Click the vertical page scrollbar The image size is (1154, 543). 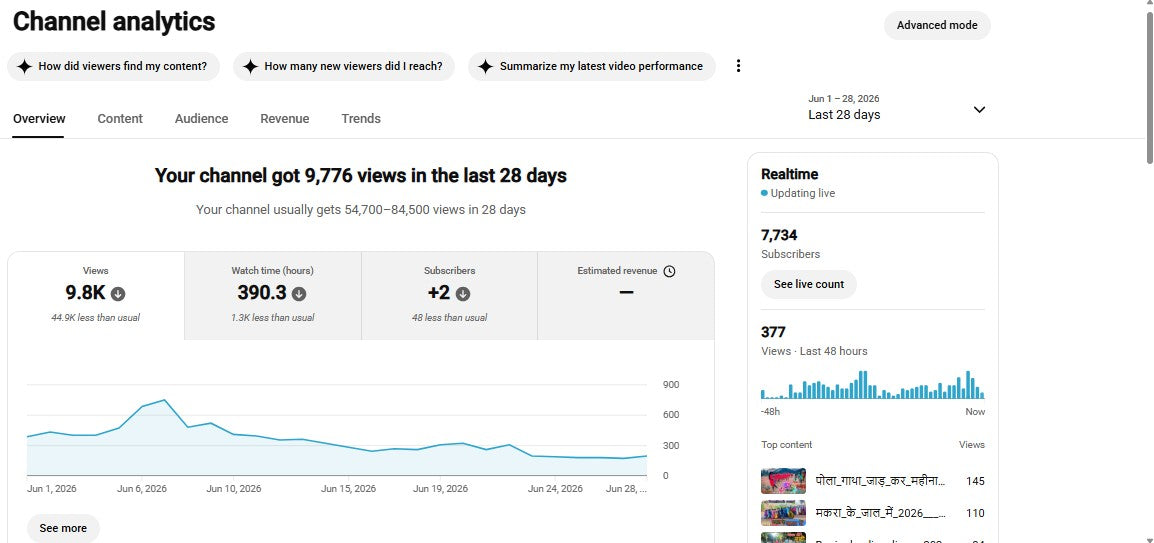pos(1149,272)
